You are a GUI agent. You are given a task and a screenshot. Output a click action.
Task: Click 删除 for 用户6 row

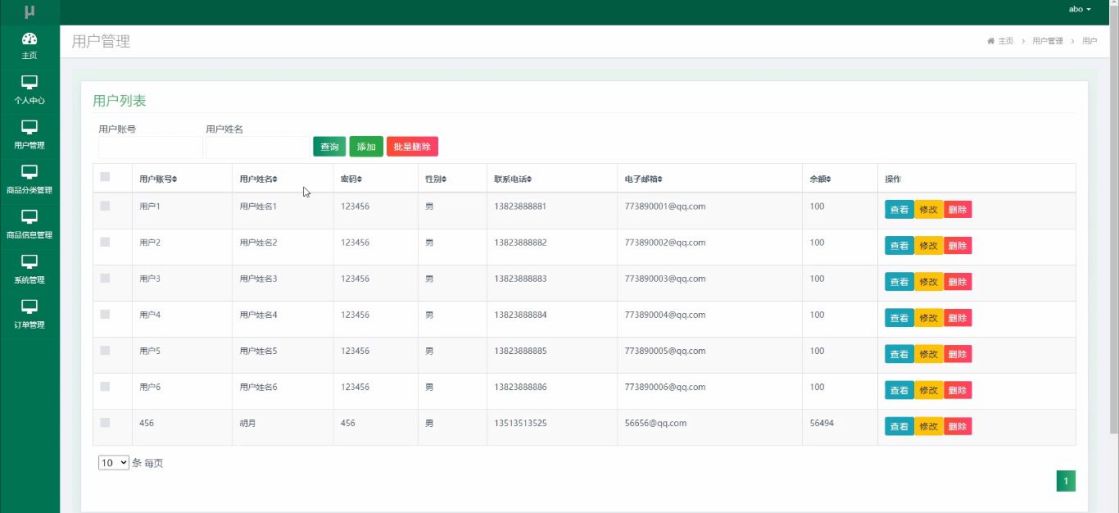click(958, 390)
